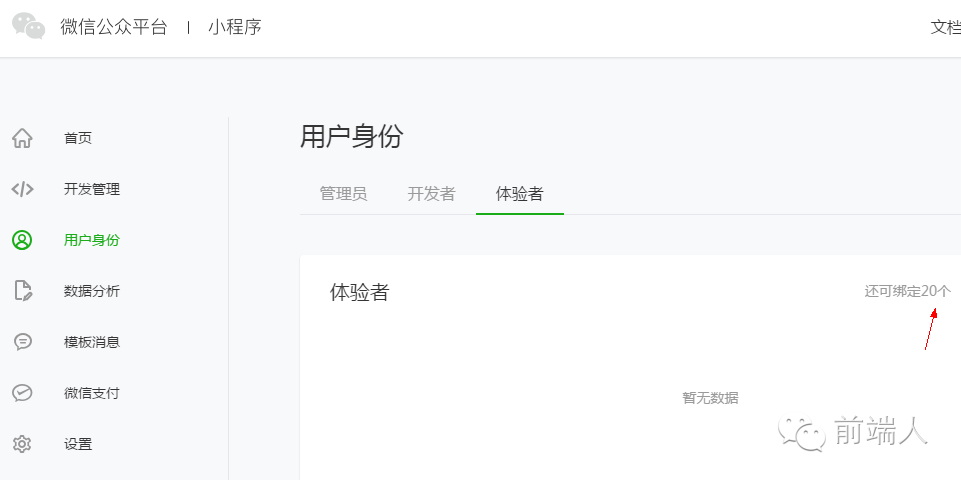
Task: Click the green user identity icon
Action: coord(22,240)
